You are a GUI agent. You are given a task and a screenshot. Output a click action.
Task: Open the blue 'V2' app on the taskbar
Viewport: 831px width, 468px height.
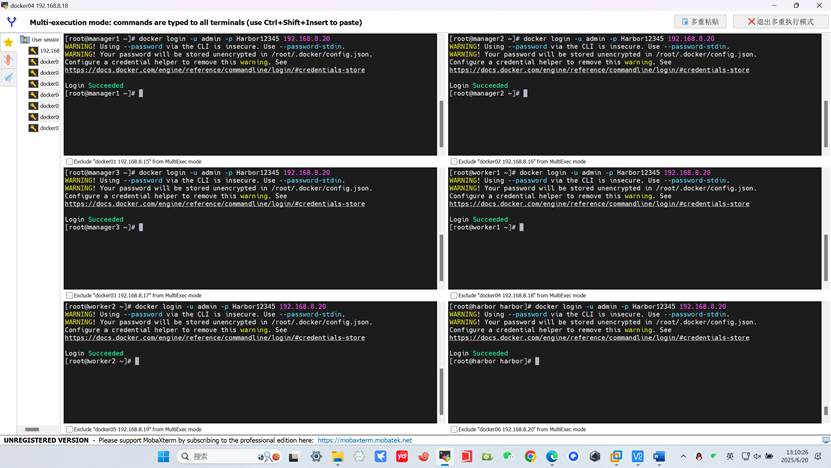638,456
